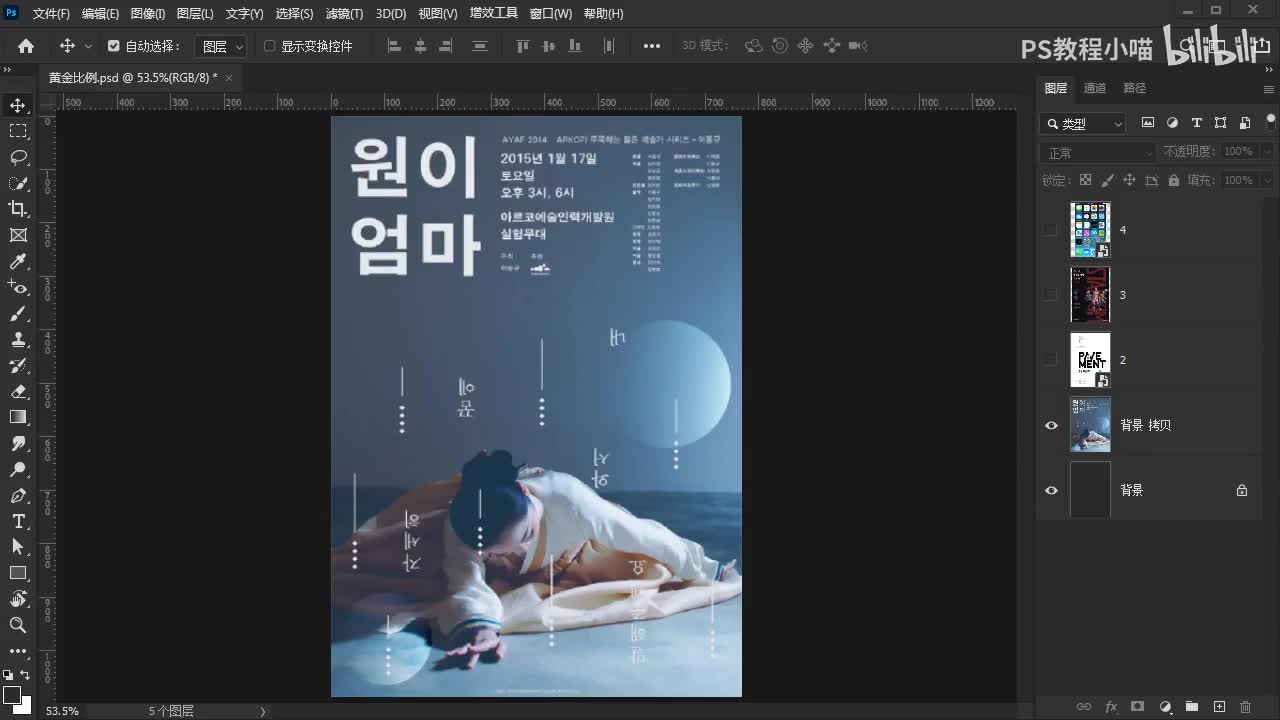Open the 填充 fill slider arrow
1280x720 pixels.
pyautogui.click(x=1267, y=180)
